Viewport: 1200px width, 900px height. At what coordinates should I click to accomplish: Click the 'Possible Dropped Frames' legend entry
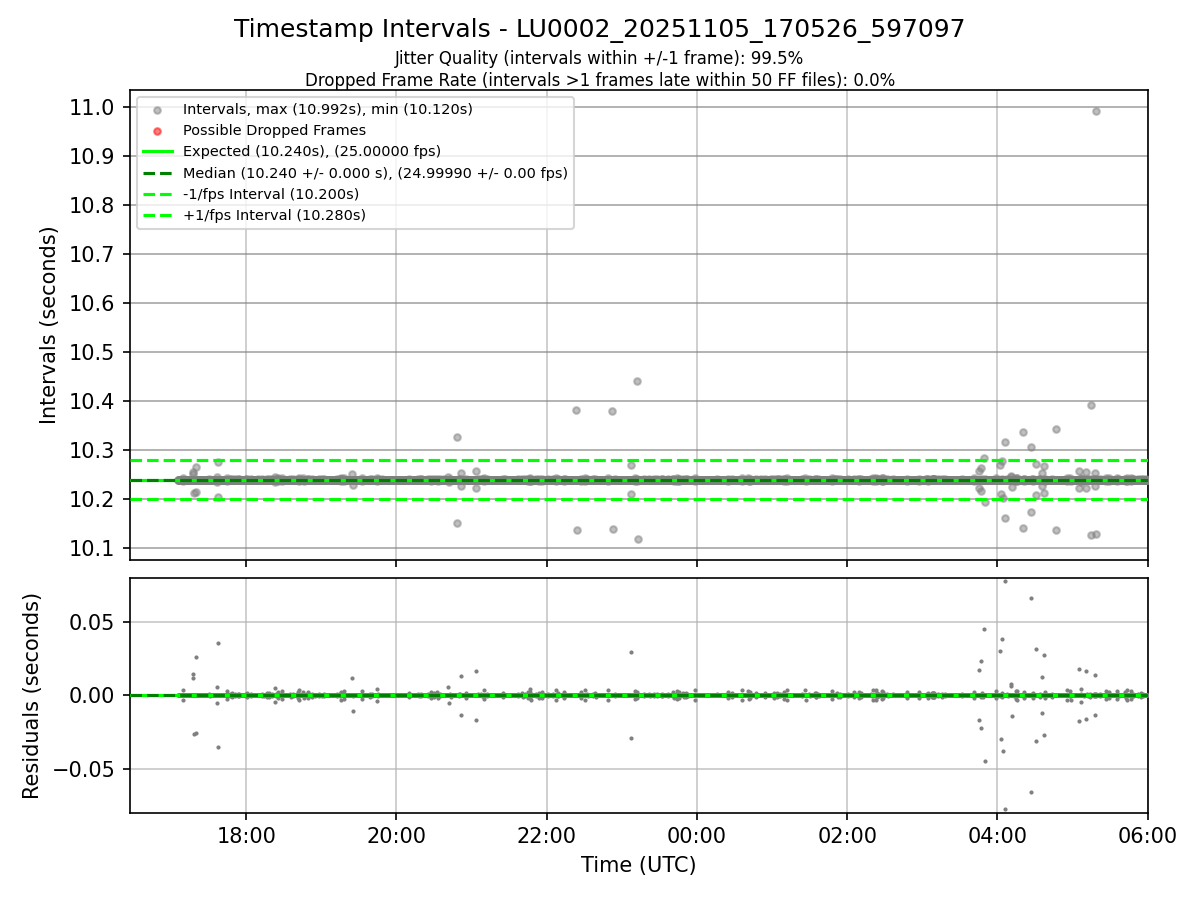274,130
